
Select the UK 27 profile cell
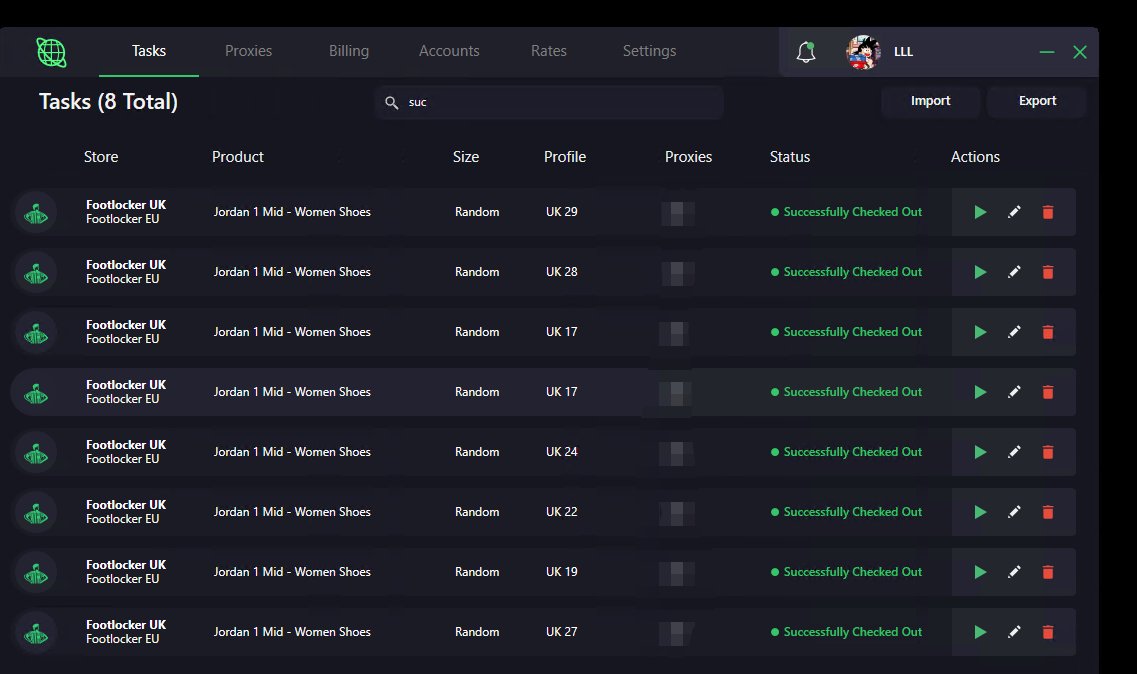coord(561,632)
